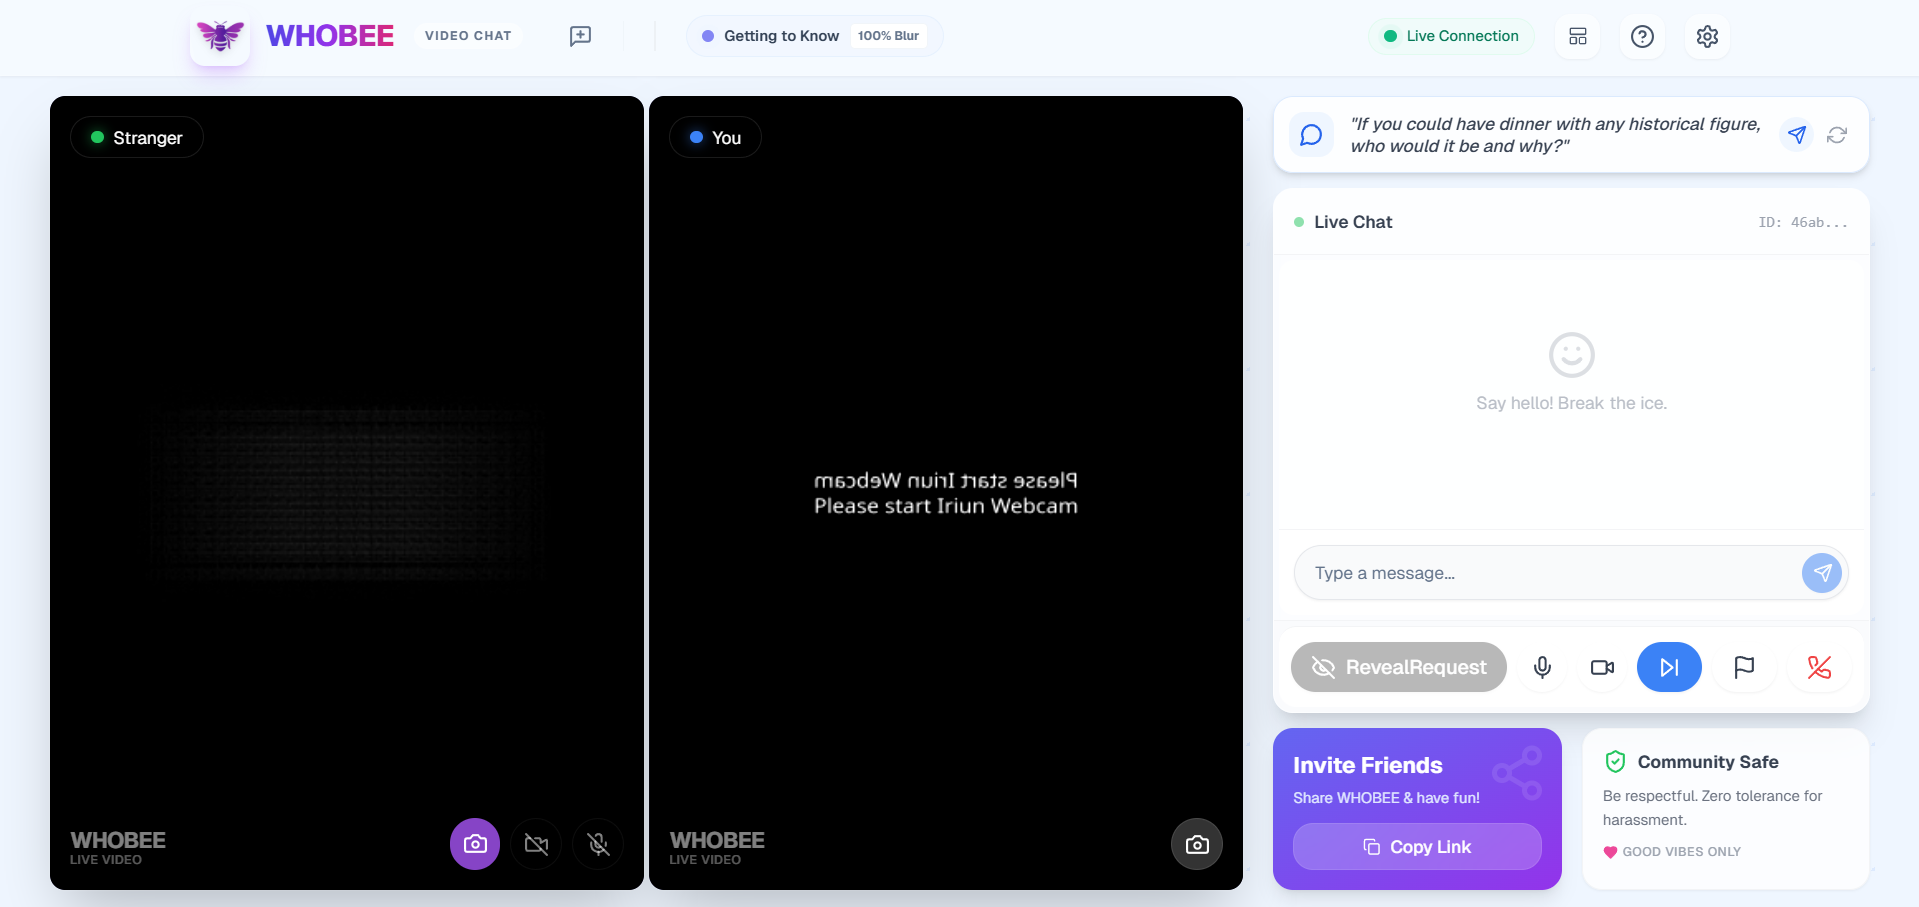The width and height of the screenshot is (1919, 907).
Task: Click the RevealRequest button
Action: pos(1399,667)
